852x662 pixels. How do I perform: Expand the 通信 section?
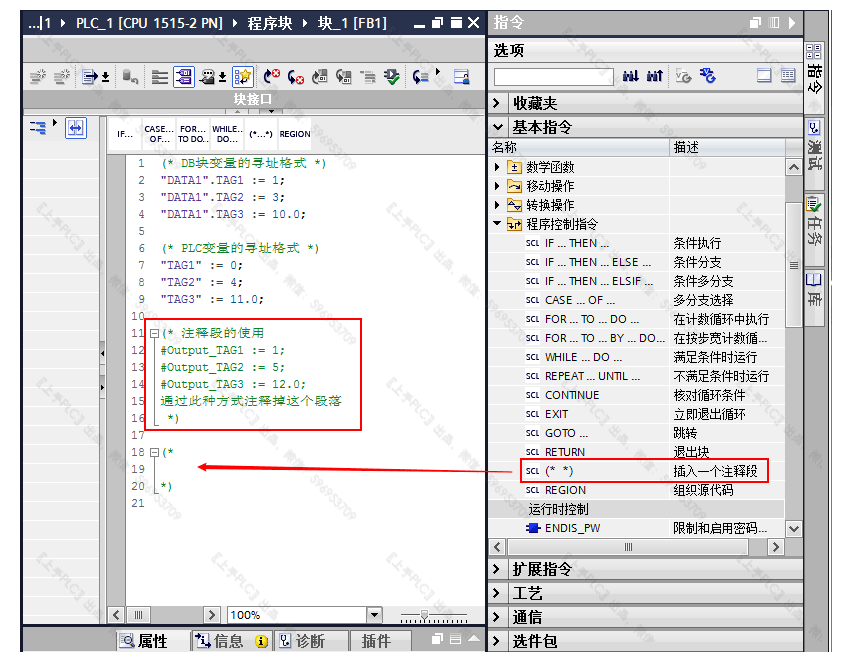click(x=497, y=617)
